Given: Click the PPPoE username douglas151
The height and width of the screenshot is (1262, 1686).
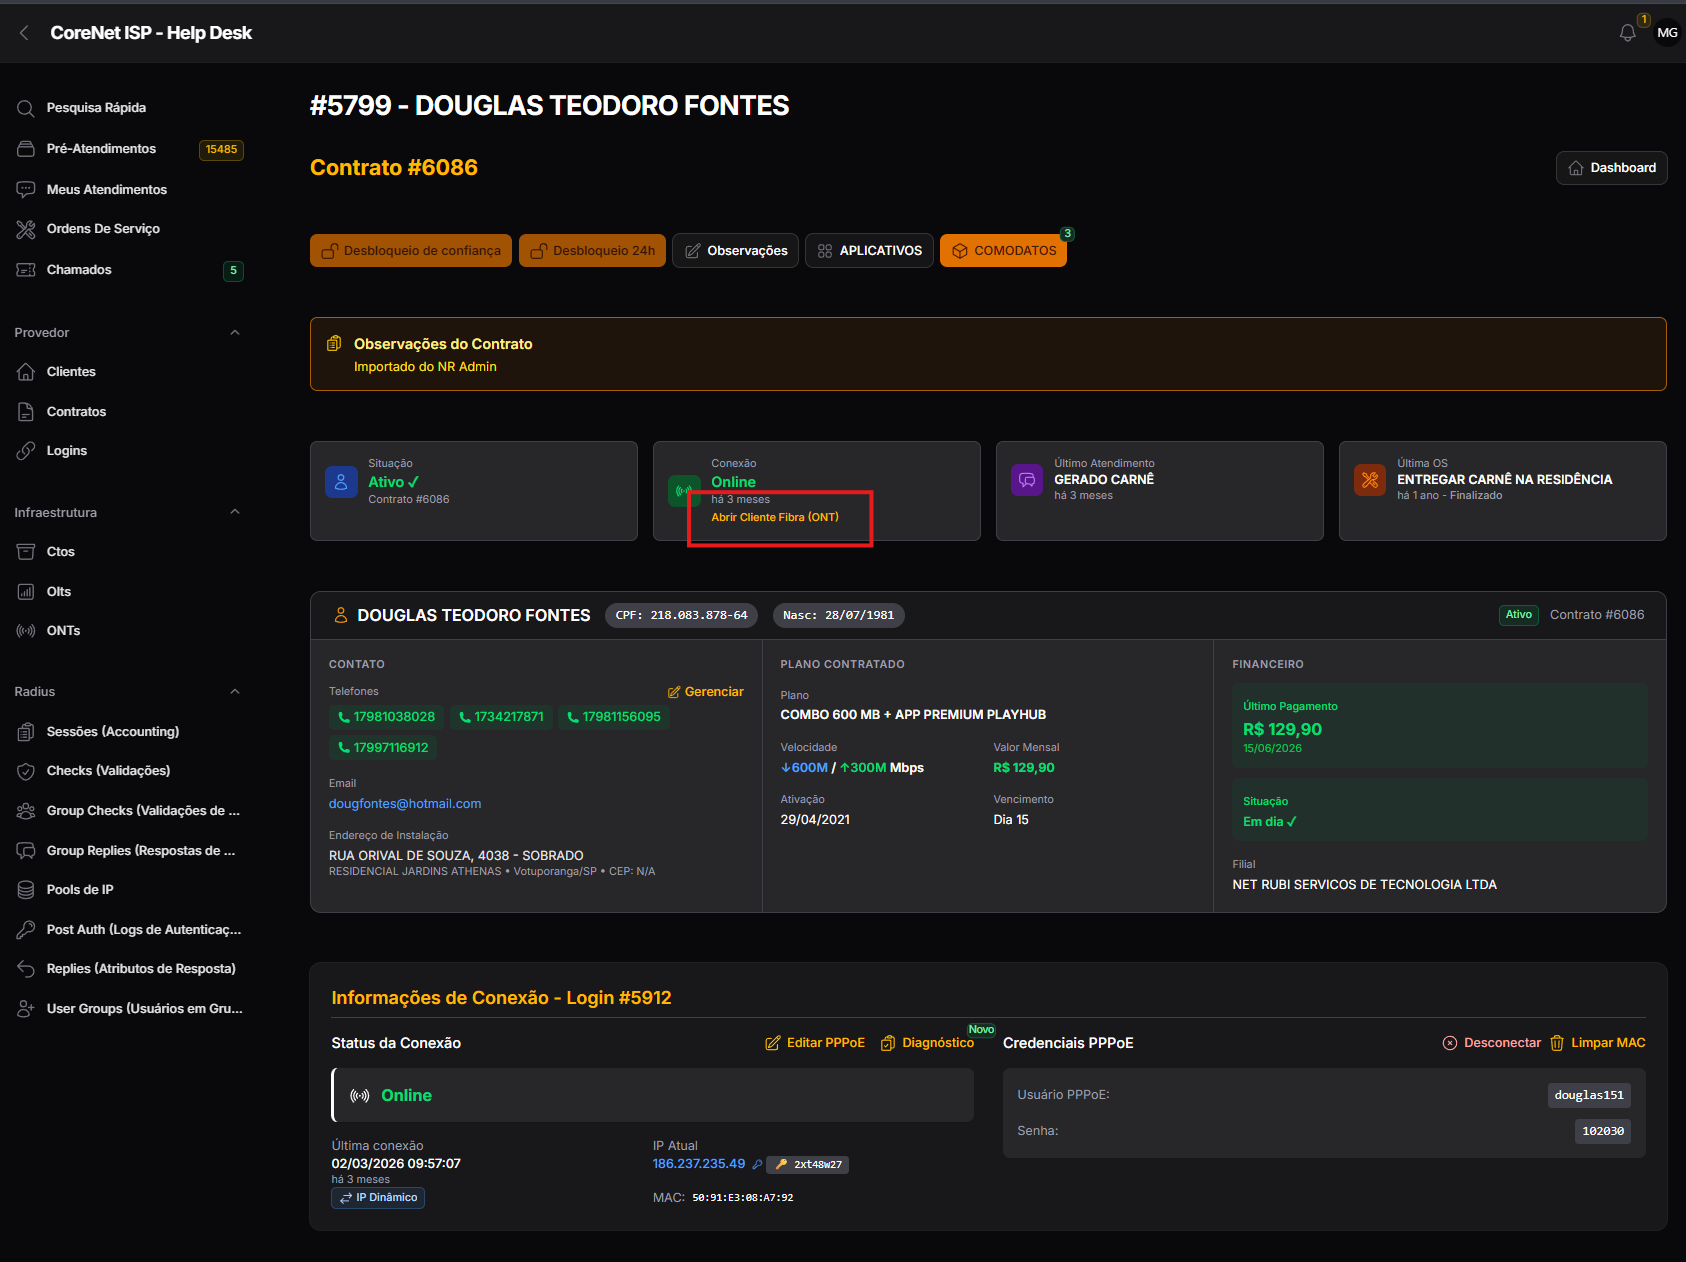Looking at the screenshot, I should coord(1589,1096).
